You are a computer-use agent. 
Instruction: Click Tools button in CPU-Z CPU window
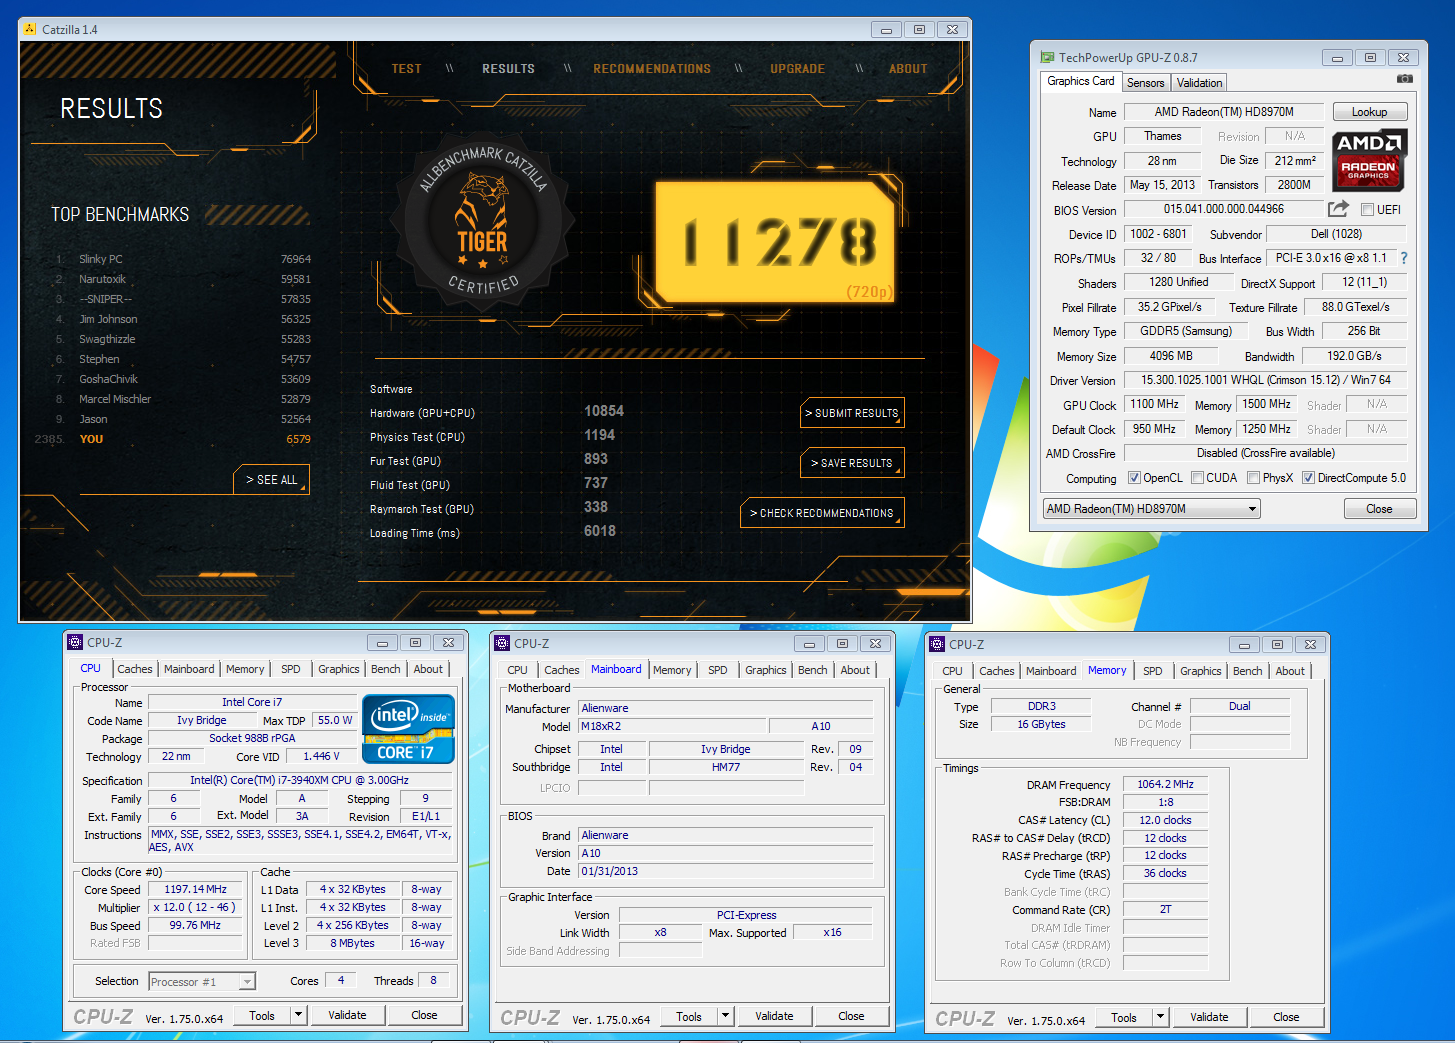[262, 1015]
